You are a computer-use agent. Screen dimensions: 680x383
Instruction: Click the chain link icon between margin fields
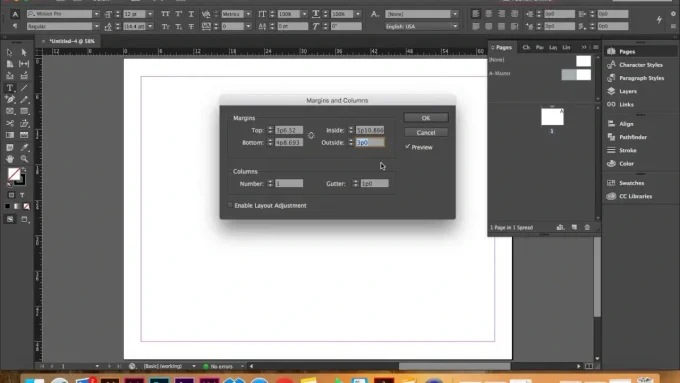point(311,136)
